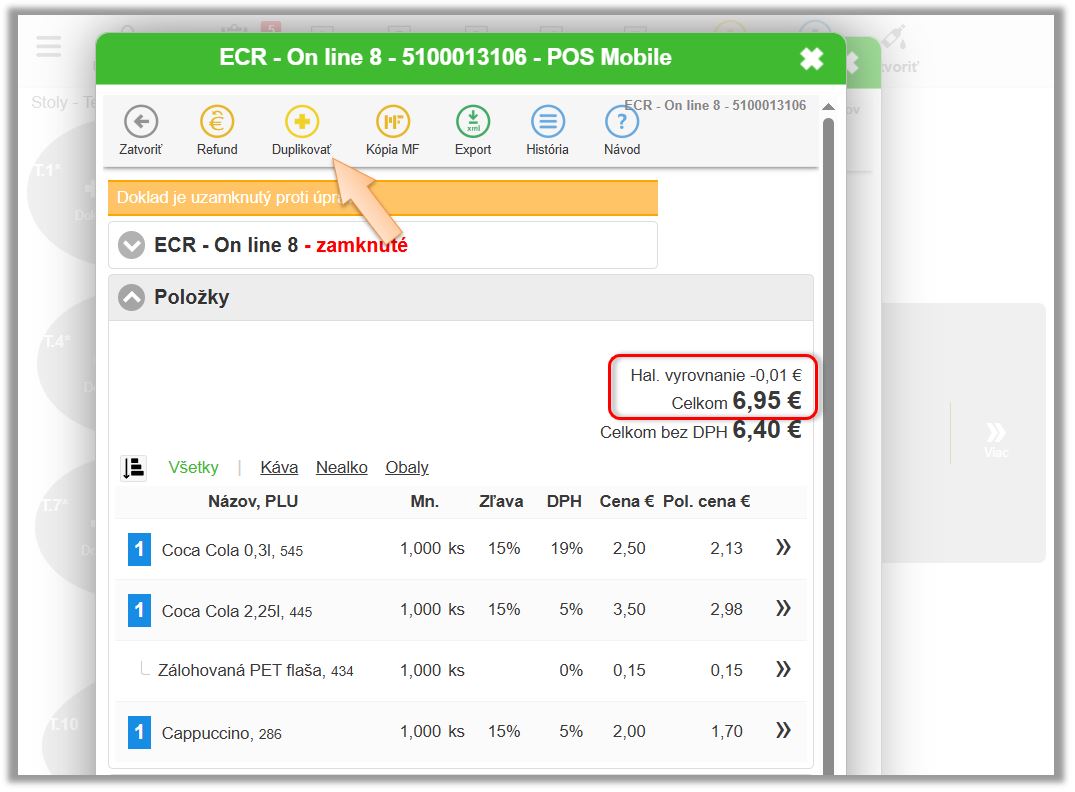Image resolution: width=1075 pixels, height=792 pixels.
Task: Open the Refund euro icon
Action: tap(217, 123)
